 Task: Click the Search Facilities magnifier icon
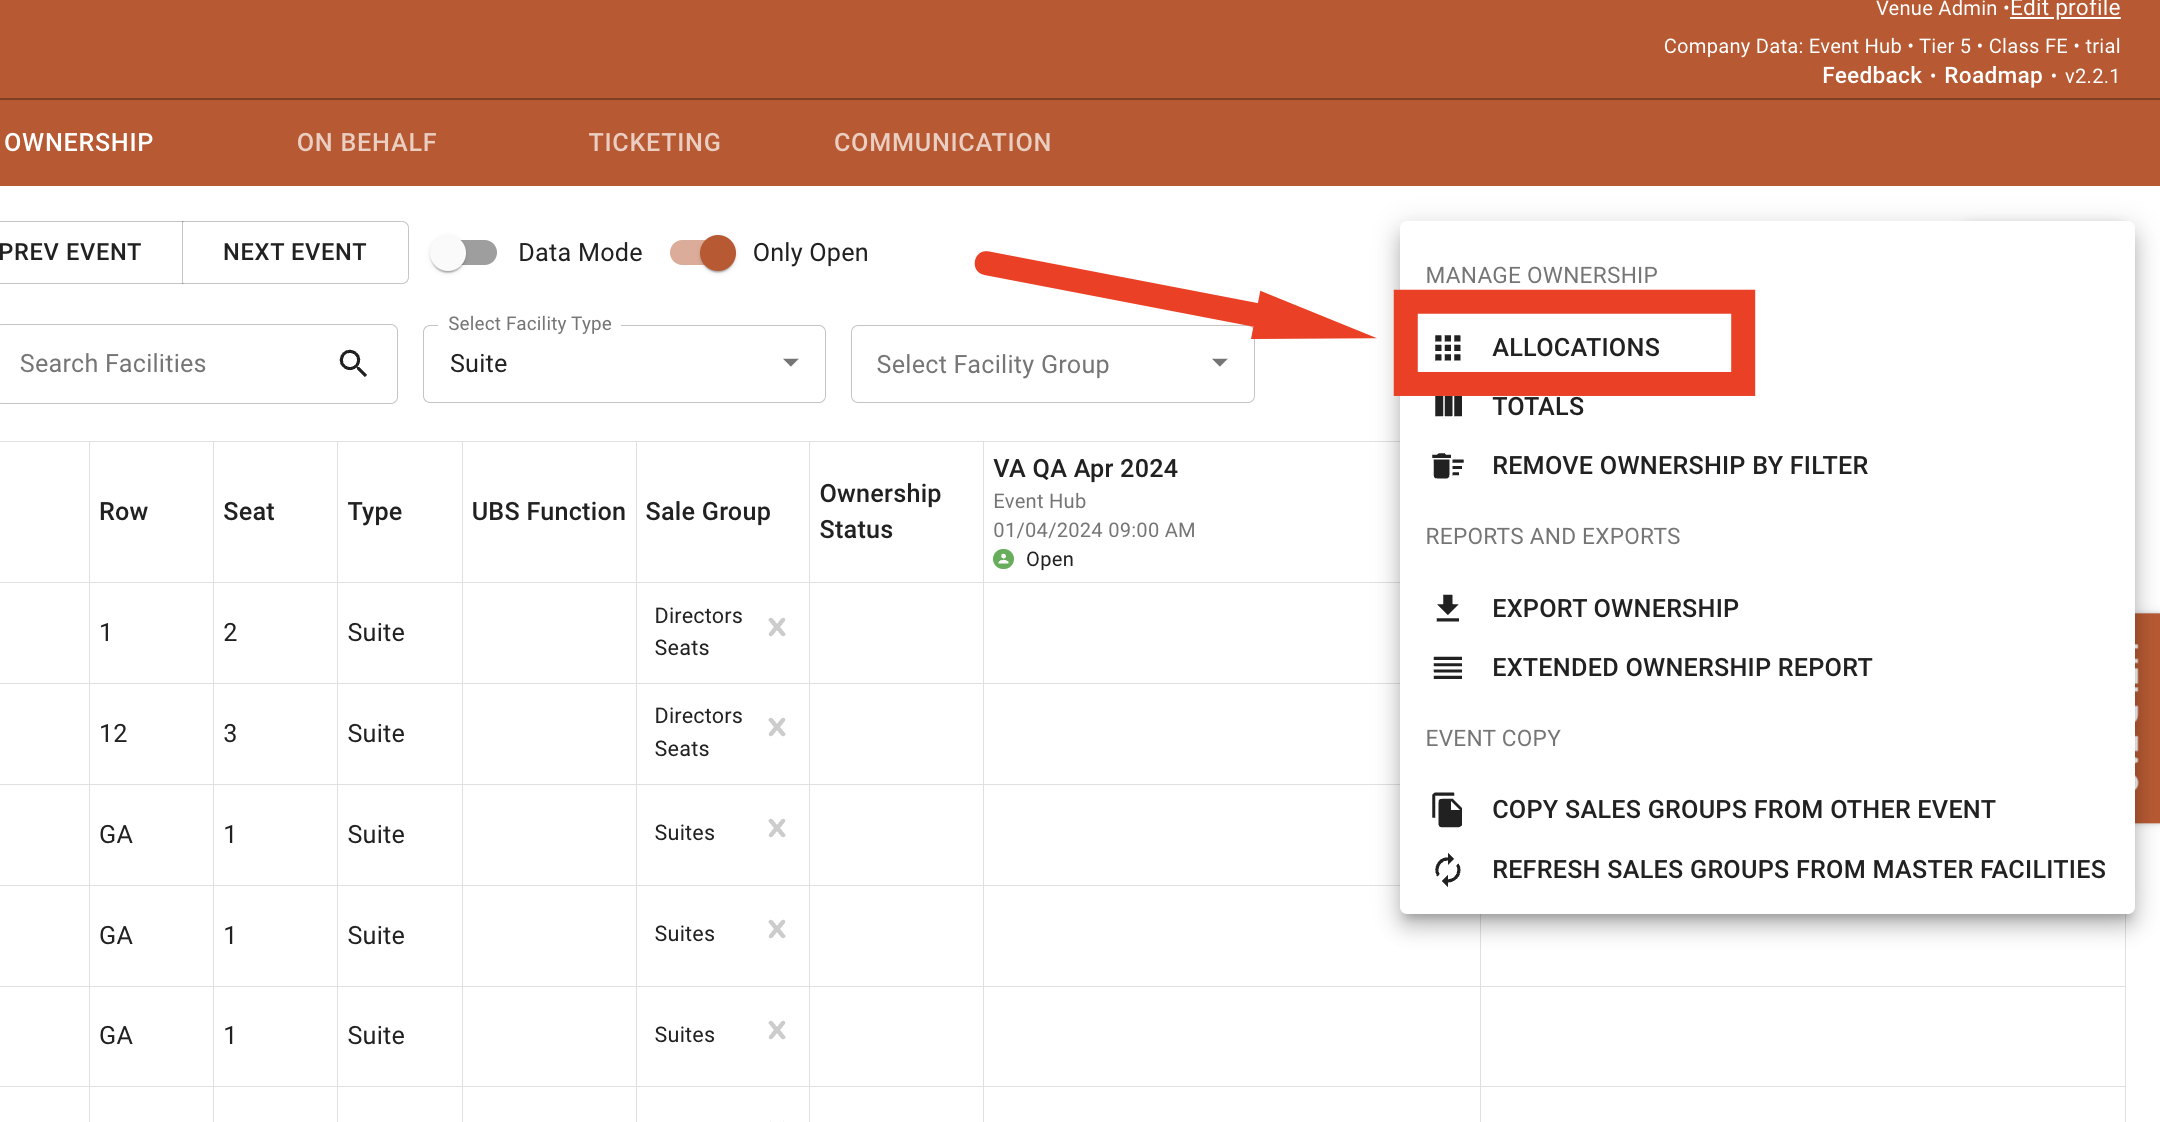click(353, 363)
